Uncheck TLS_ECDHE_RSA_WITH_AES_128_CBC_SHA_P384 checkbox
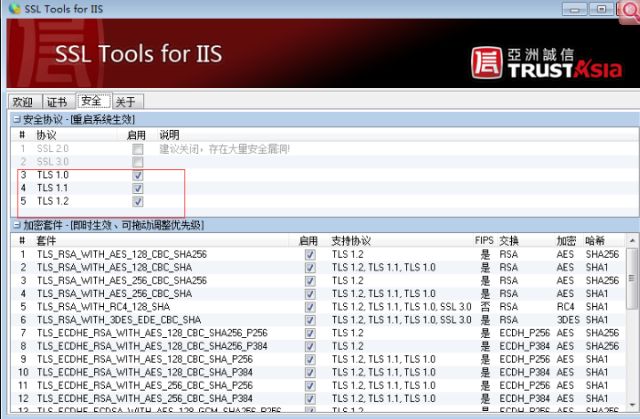Viewport: 640px width, 419px height. pyautogui.click(x=310, y=372)
